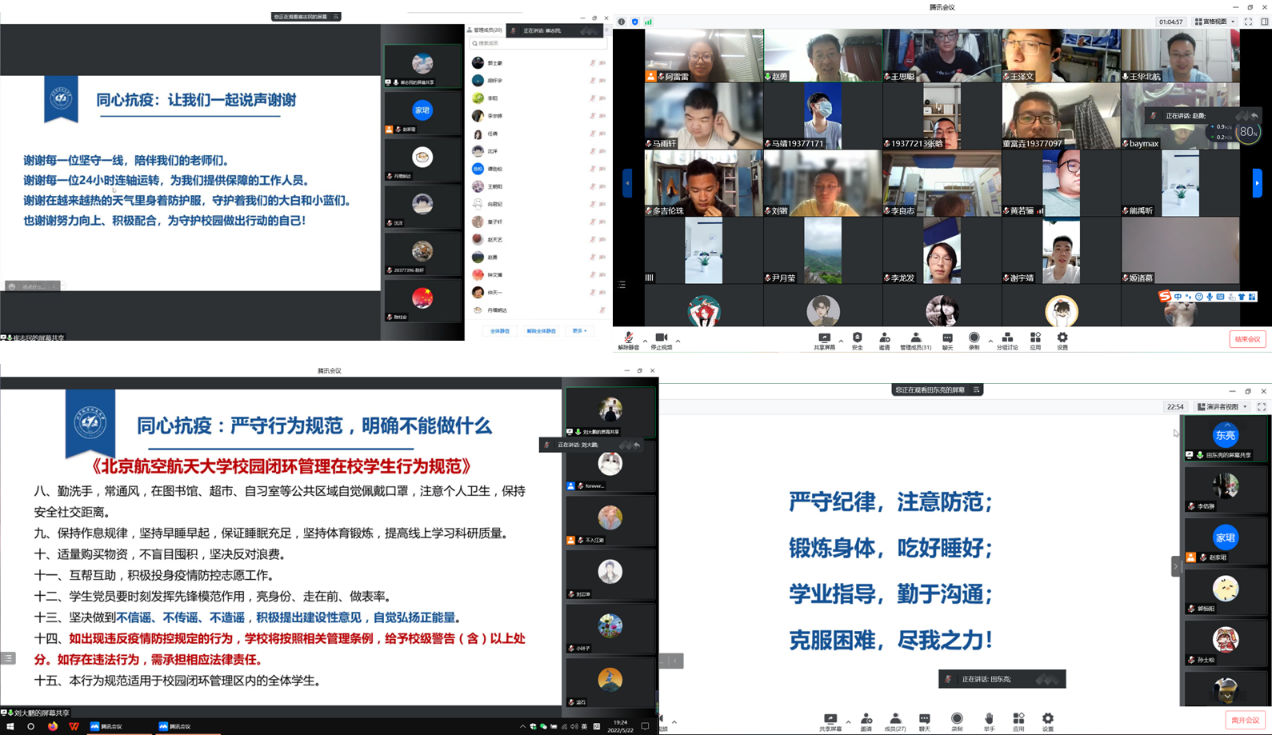The image size is (1272, 735).
Task: Open the 更多 menu in the member panel
Action: [578, 331]
